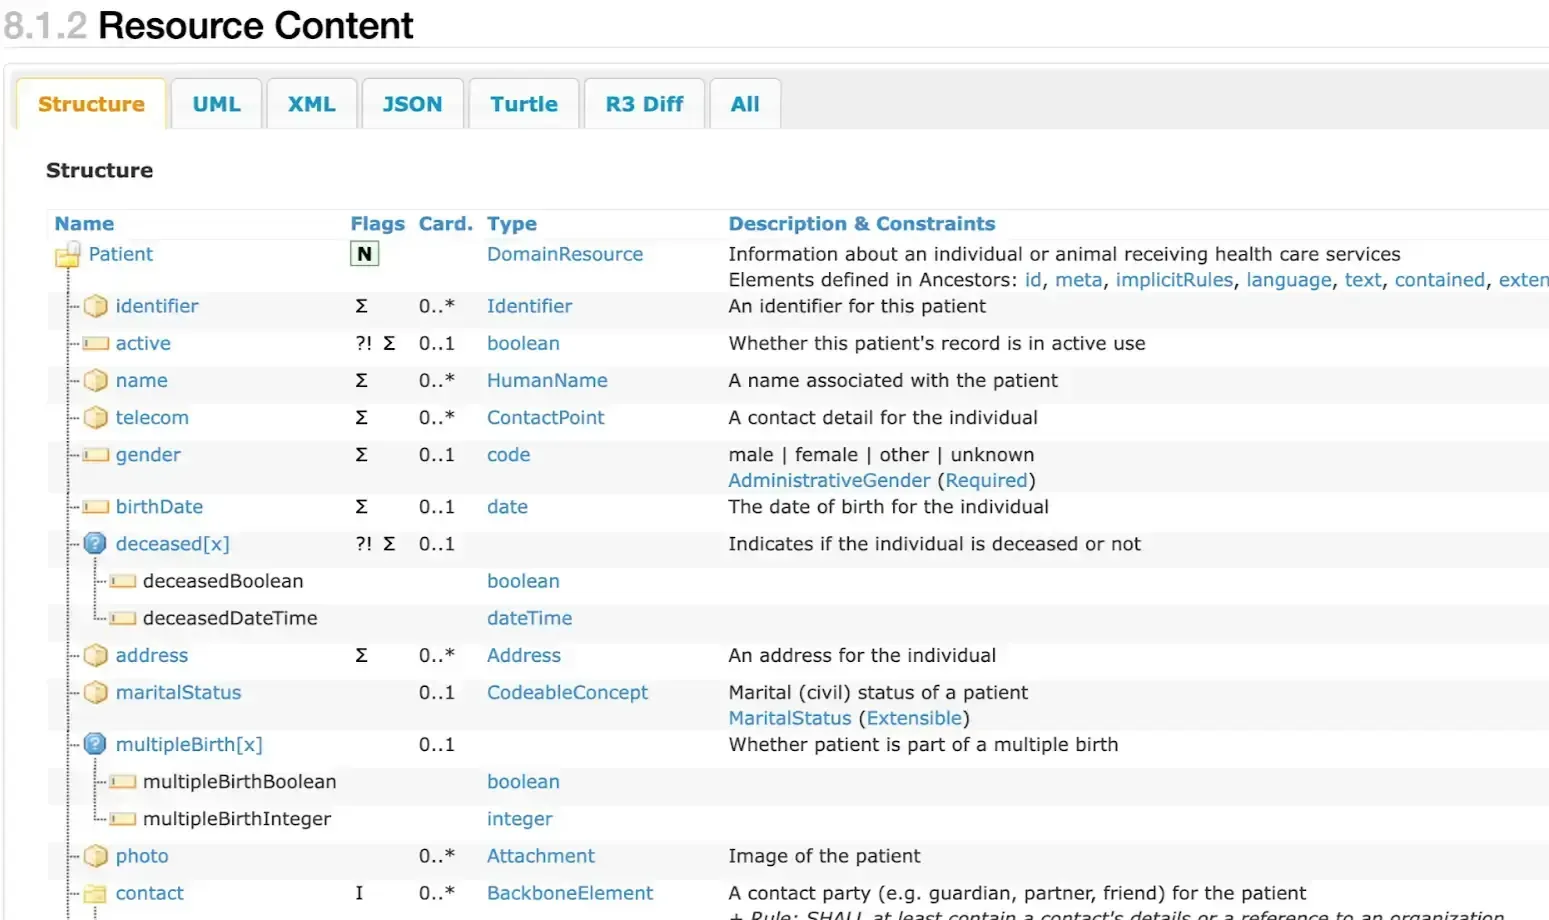Open the HumanName type definition

[x=547, y=380]
